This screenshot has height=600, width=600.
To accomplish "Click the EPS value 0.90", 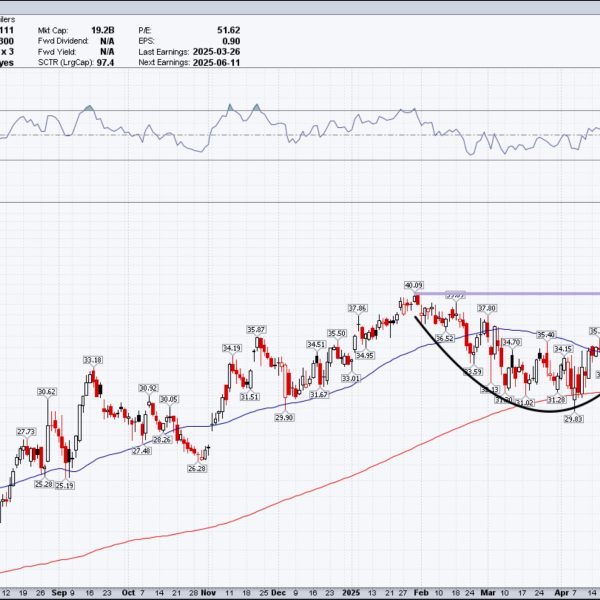I will pyautogui.click(x=231, y=41).
